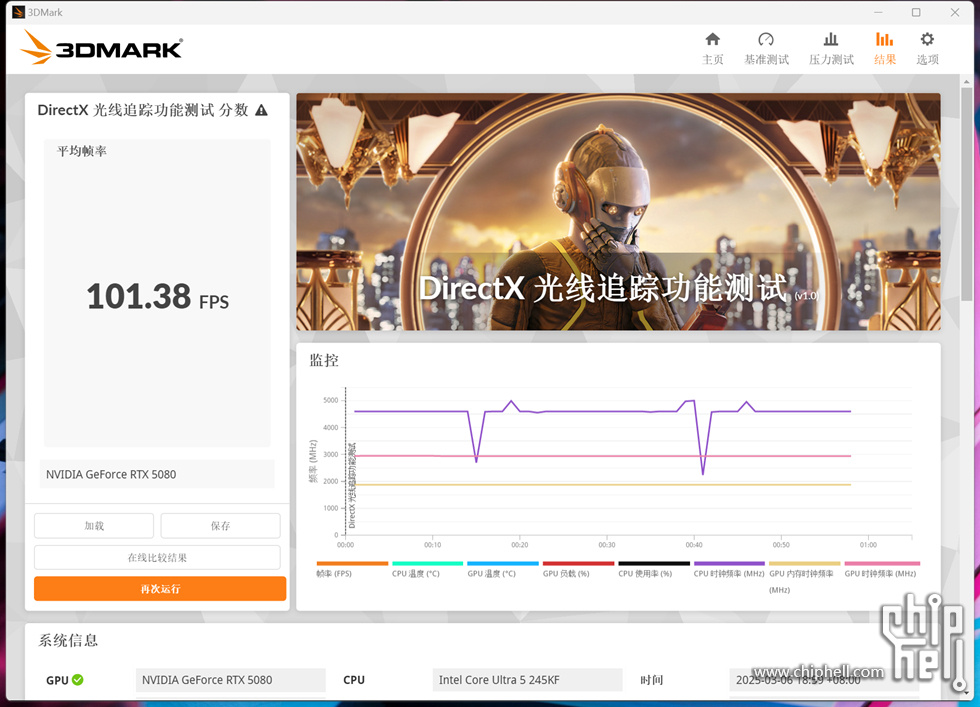The image size is (980, 707).
Task: Close the 3DMark window
Action: tap(955, 12)
